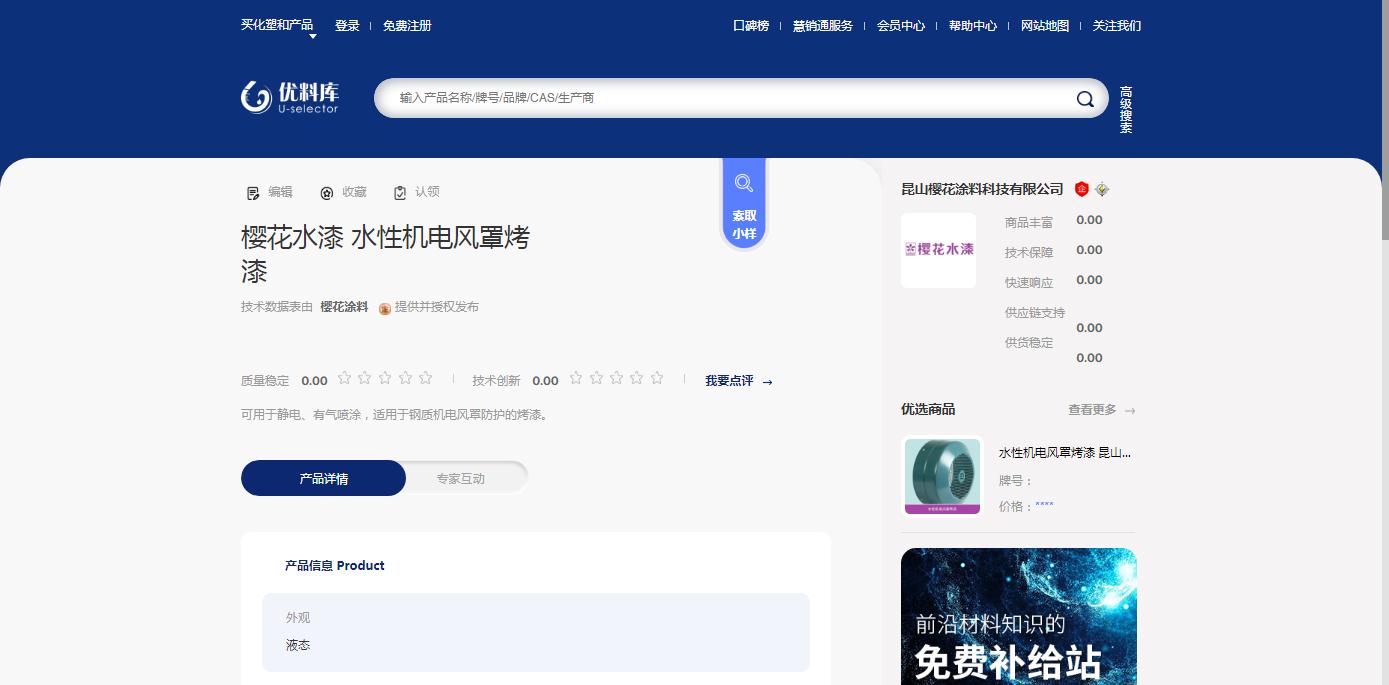The image size is (1389, 685).
Task: Click the fifth 质量稳定 rating star
Action: tap(425, 378)
